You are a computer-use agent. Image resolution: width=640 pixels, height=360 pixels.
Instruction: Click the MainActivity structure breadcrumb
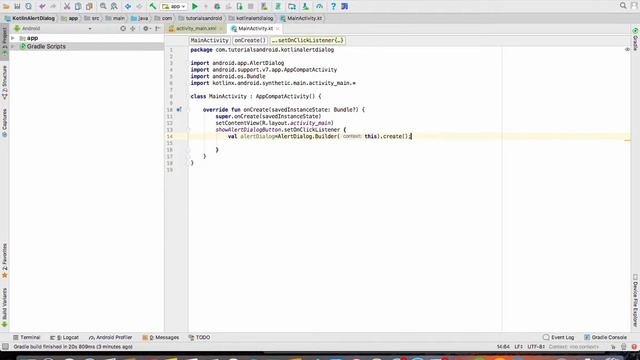(209, 40)
